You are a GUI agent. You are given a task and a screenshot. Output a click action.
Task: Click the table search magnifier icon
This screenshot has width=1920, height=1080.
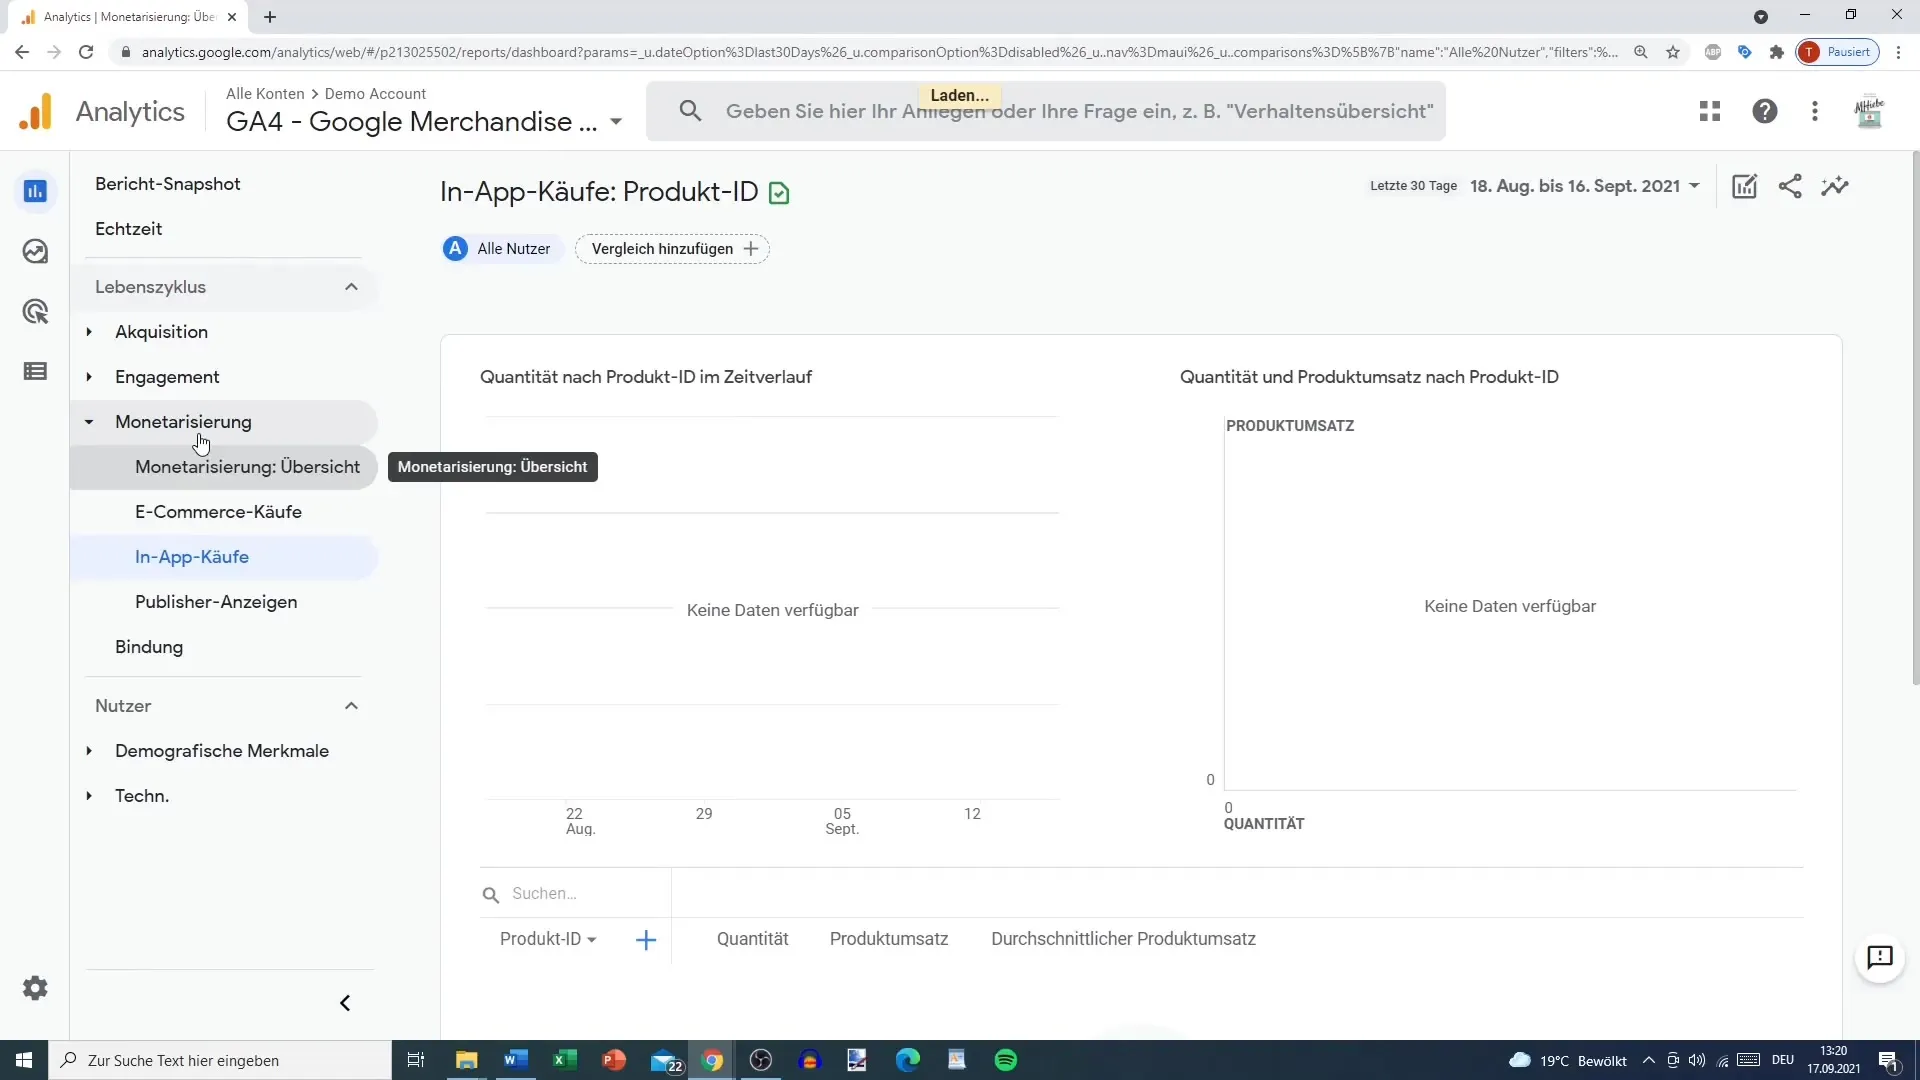click(x=490, y=895)
